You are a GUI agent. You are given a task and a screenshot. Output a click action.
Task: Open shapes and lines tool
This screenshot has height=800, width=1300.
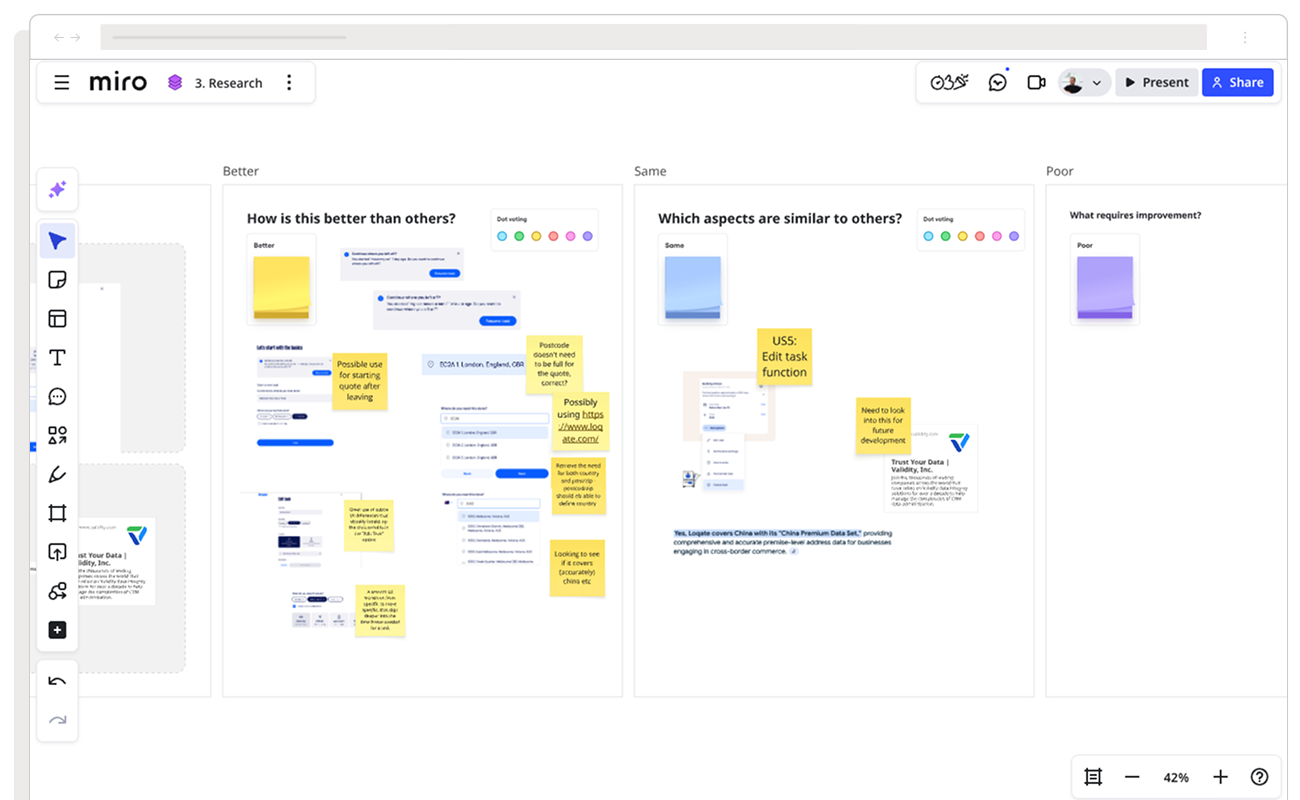coord(57,436)
